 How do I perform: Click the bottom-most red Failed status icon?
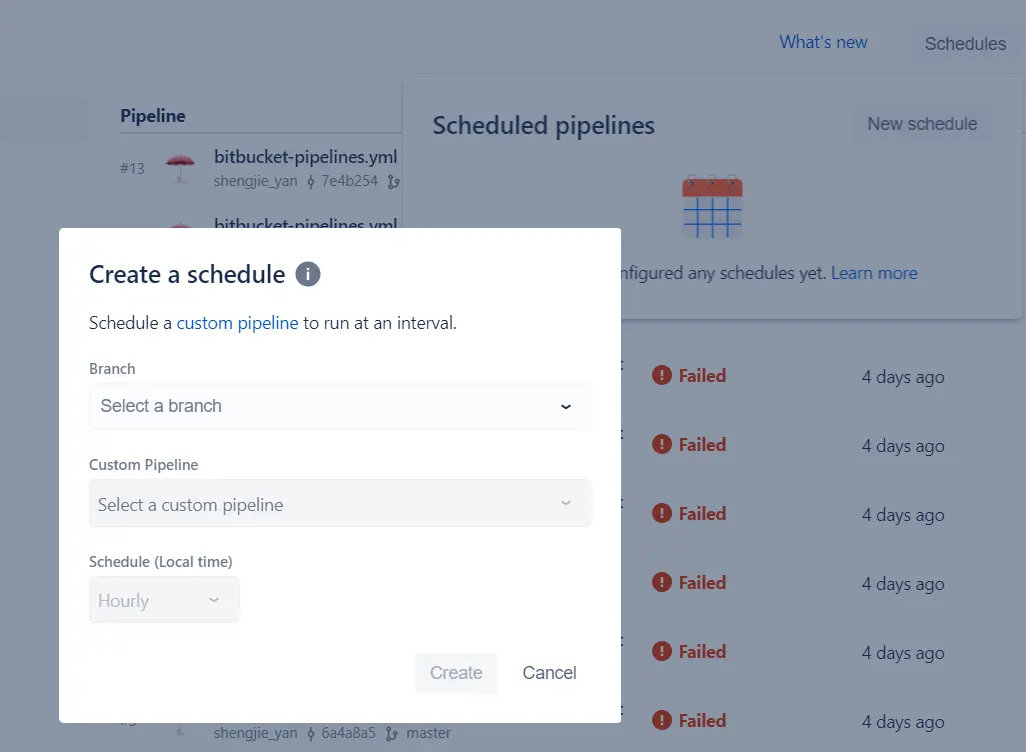pyautogui.click(x=662, y=721)
